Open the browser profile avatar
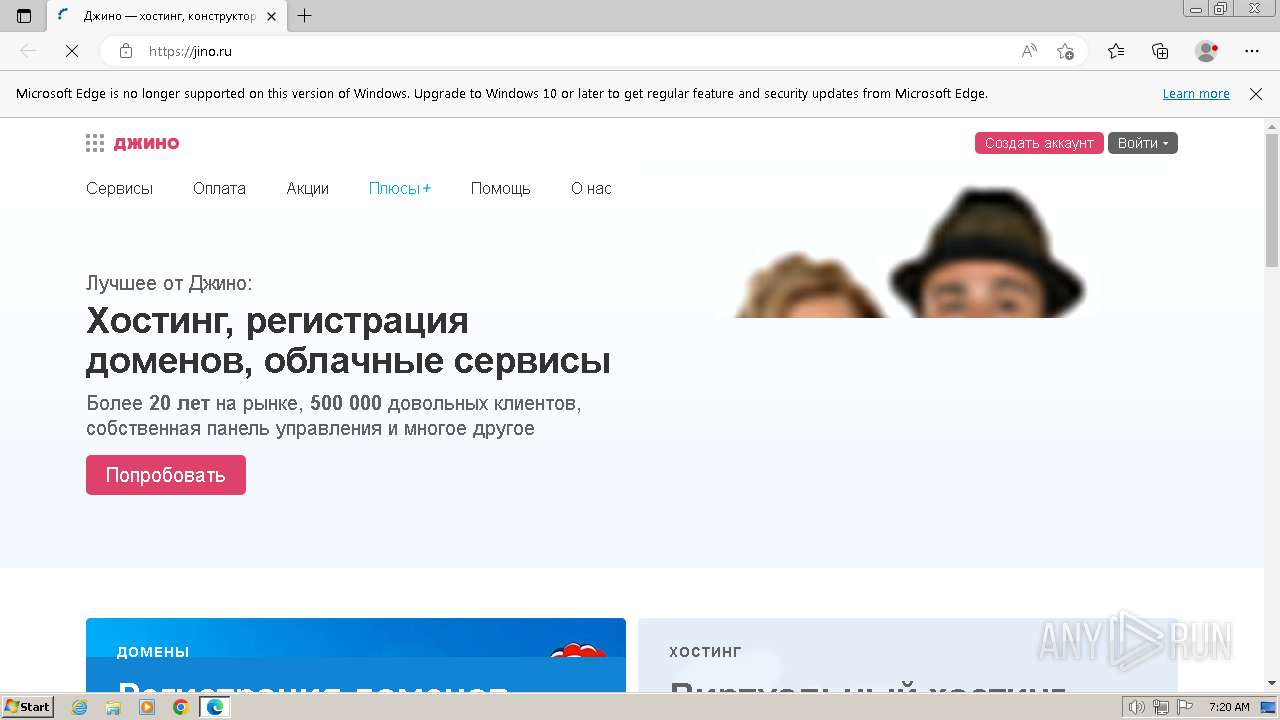 pos(1206,51)
